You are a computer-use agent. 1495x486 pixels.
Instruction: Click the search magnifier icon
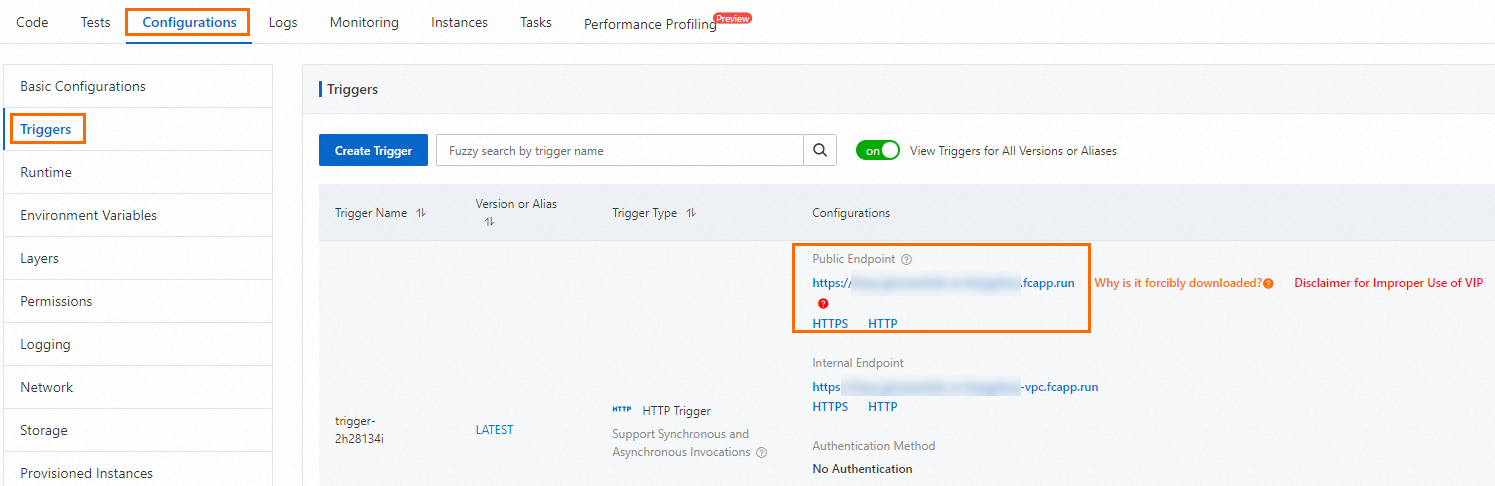coord(820,151)
